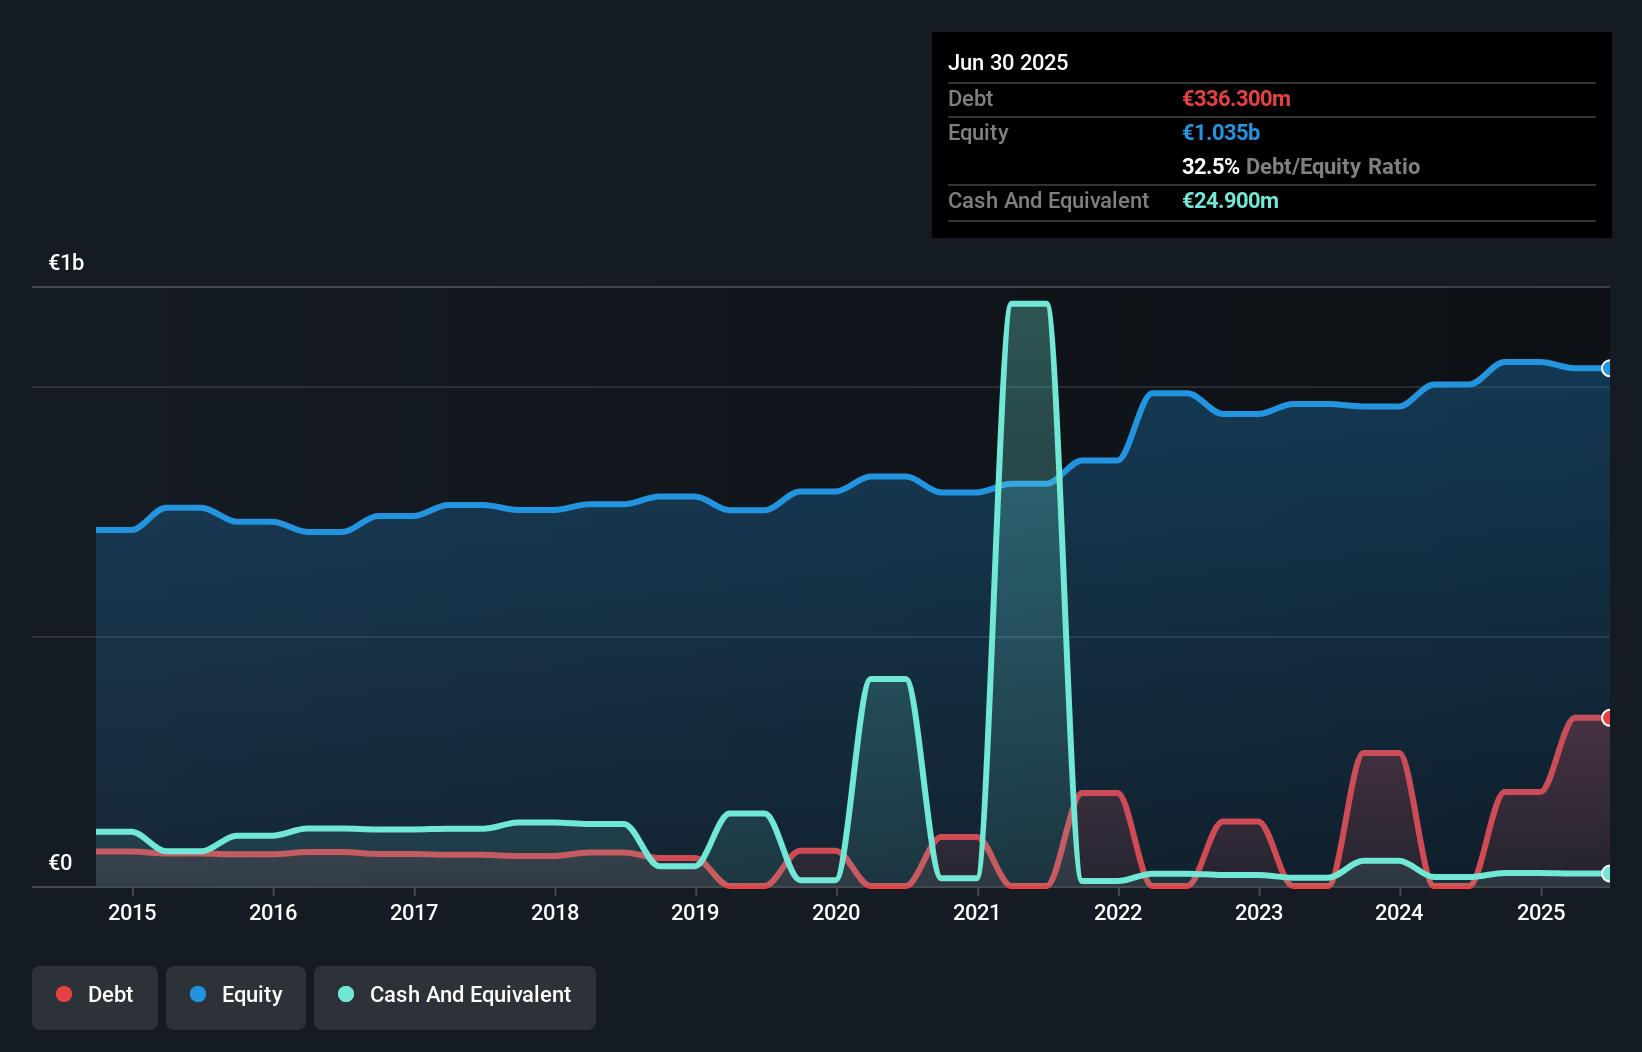Toggle the Cash And Equivalent series off

[455, 995]
